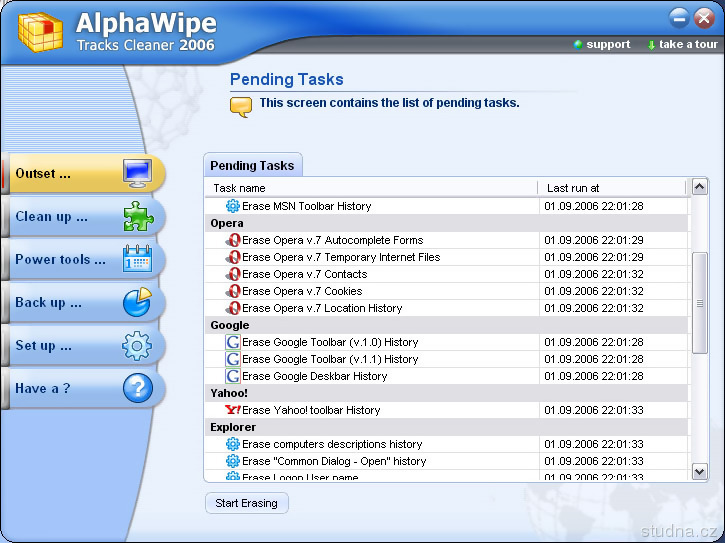Click the green puzzle piece Clean up icon
The width and height of the screenshot is (725, 543).
pyautogui.click(x=137, y=216)
